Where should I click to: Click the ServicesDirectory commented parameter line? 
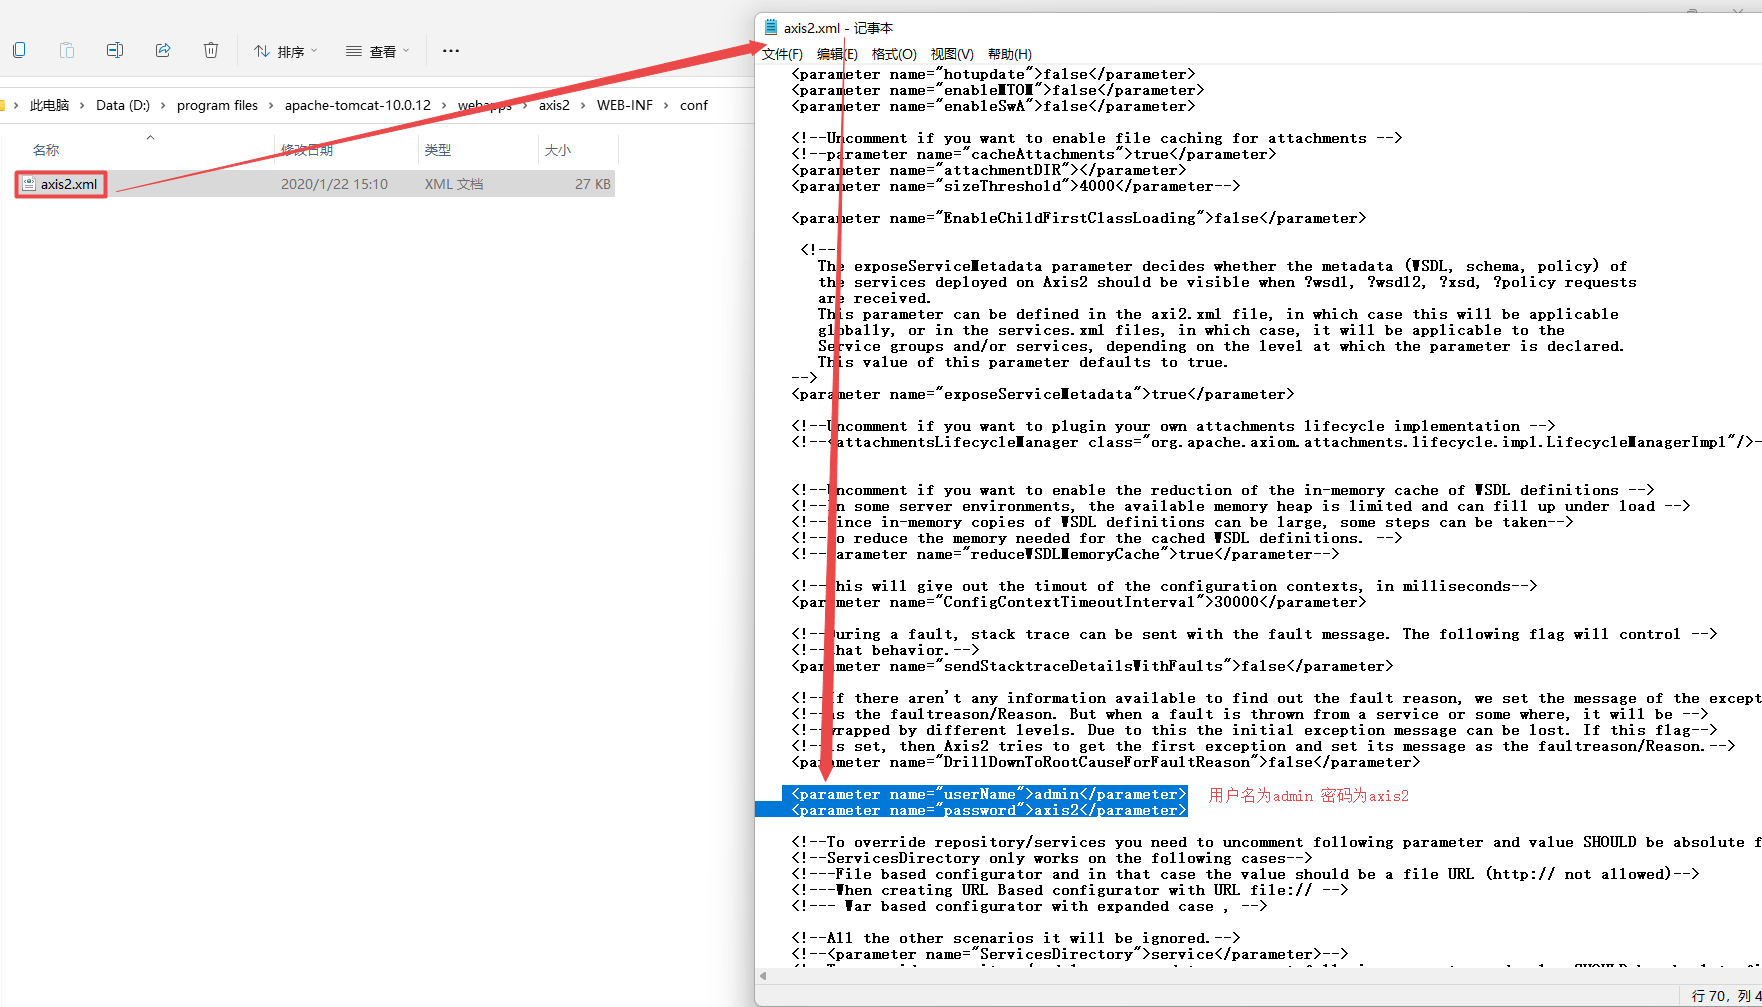point(1070,954)
